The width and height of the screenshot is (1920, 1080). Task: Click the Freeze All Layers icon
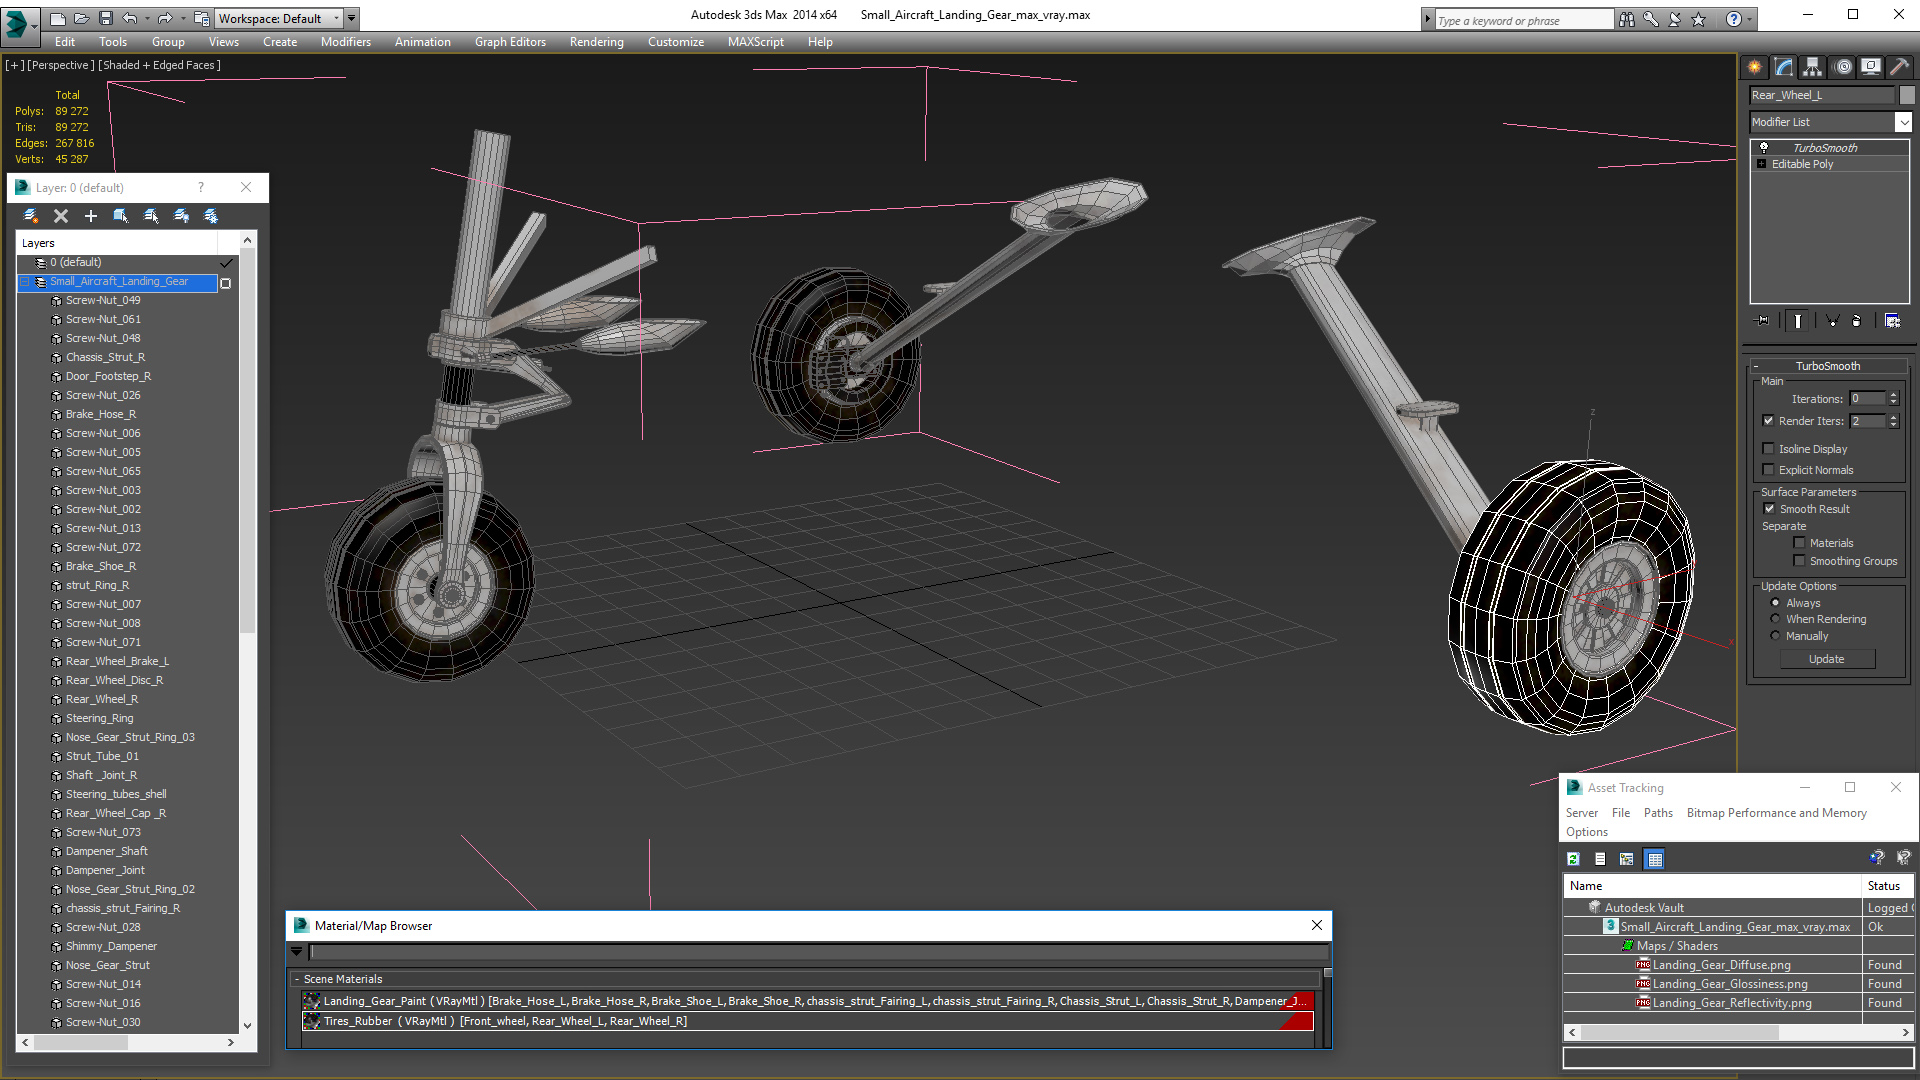coord(211,216)
